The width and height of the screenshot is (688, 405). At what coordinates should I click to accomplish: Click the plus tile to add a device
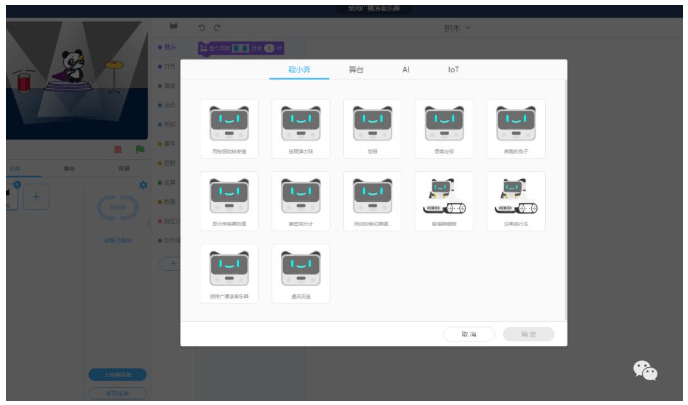coord(36,197)
